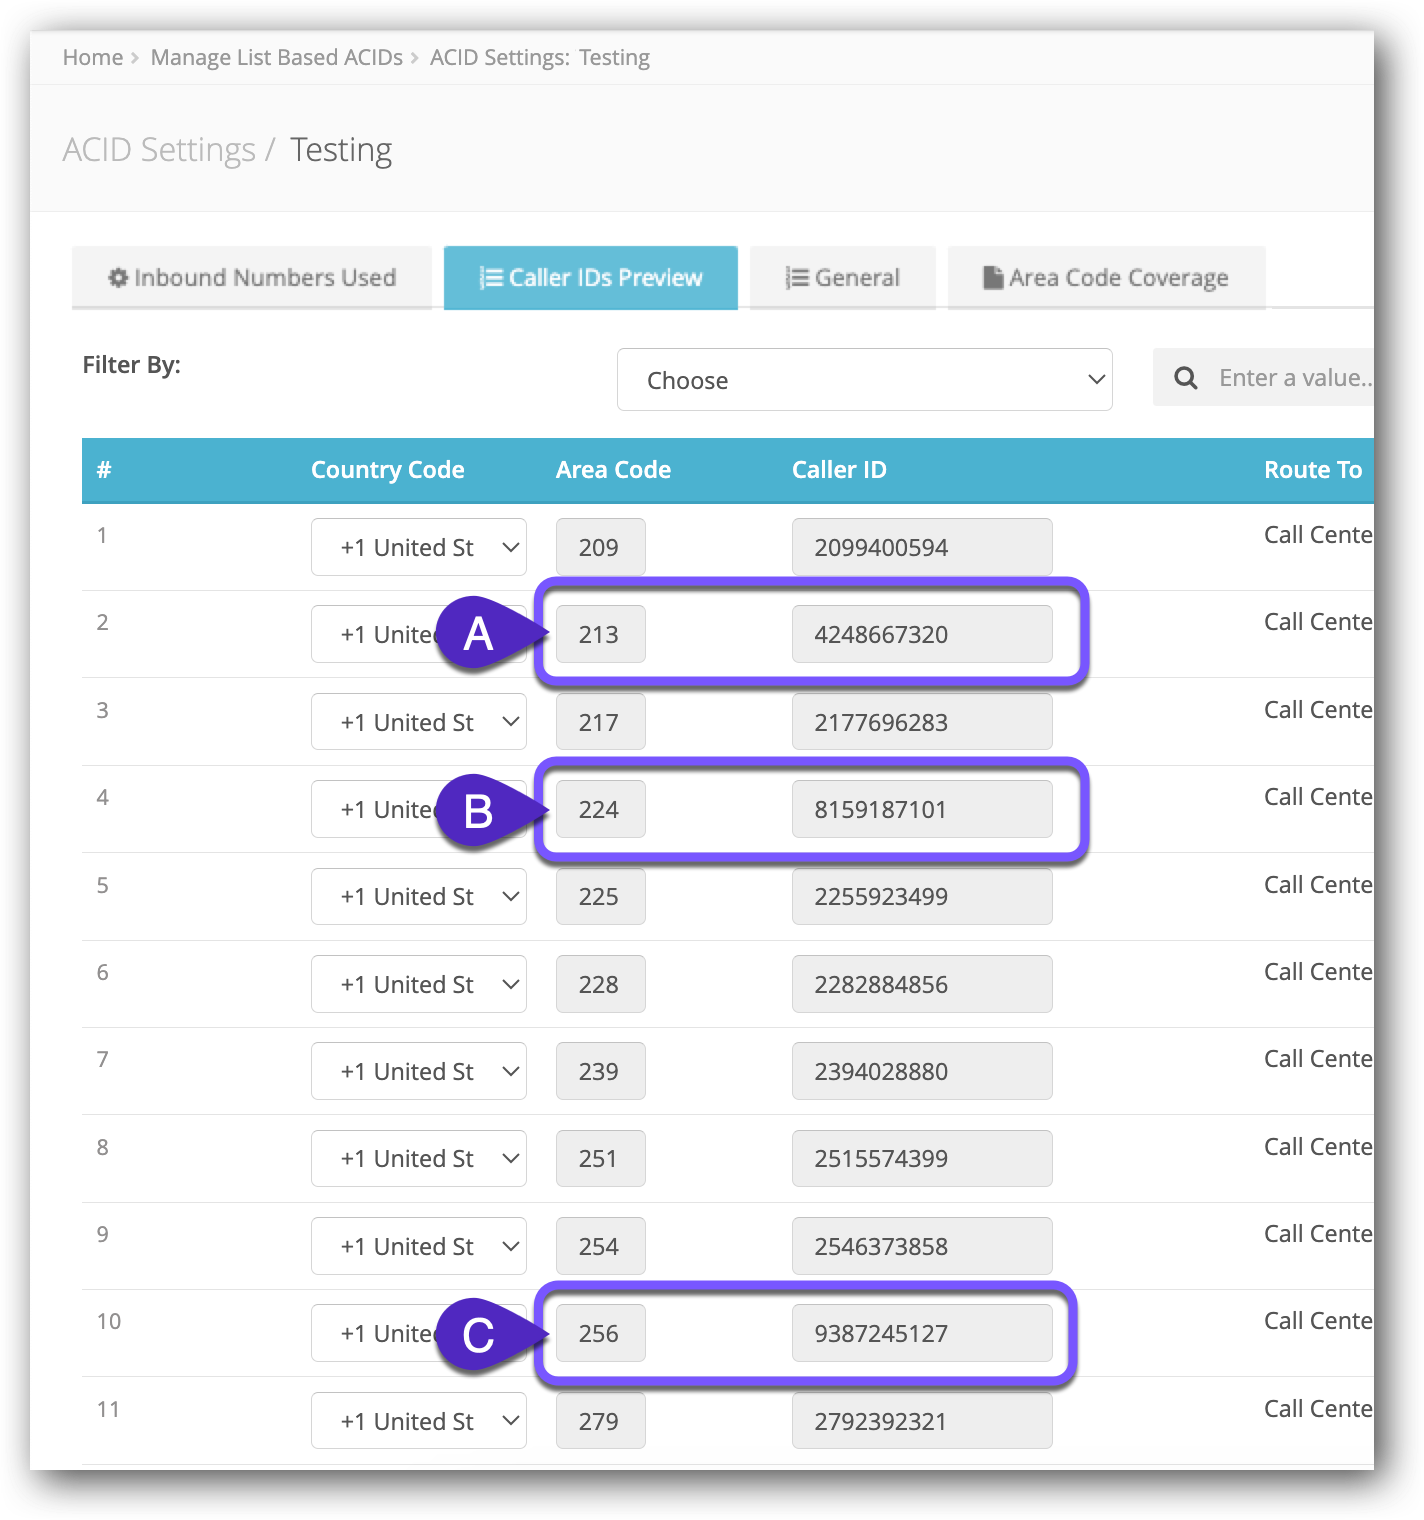Open country code dropdown in row 7
Screen dimensions: 1424x1520
click(419, 1071)
